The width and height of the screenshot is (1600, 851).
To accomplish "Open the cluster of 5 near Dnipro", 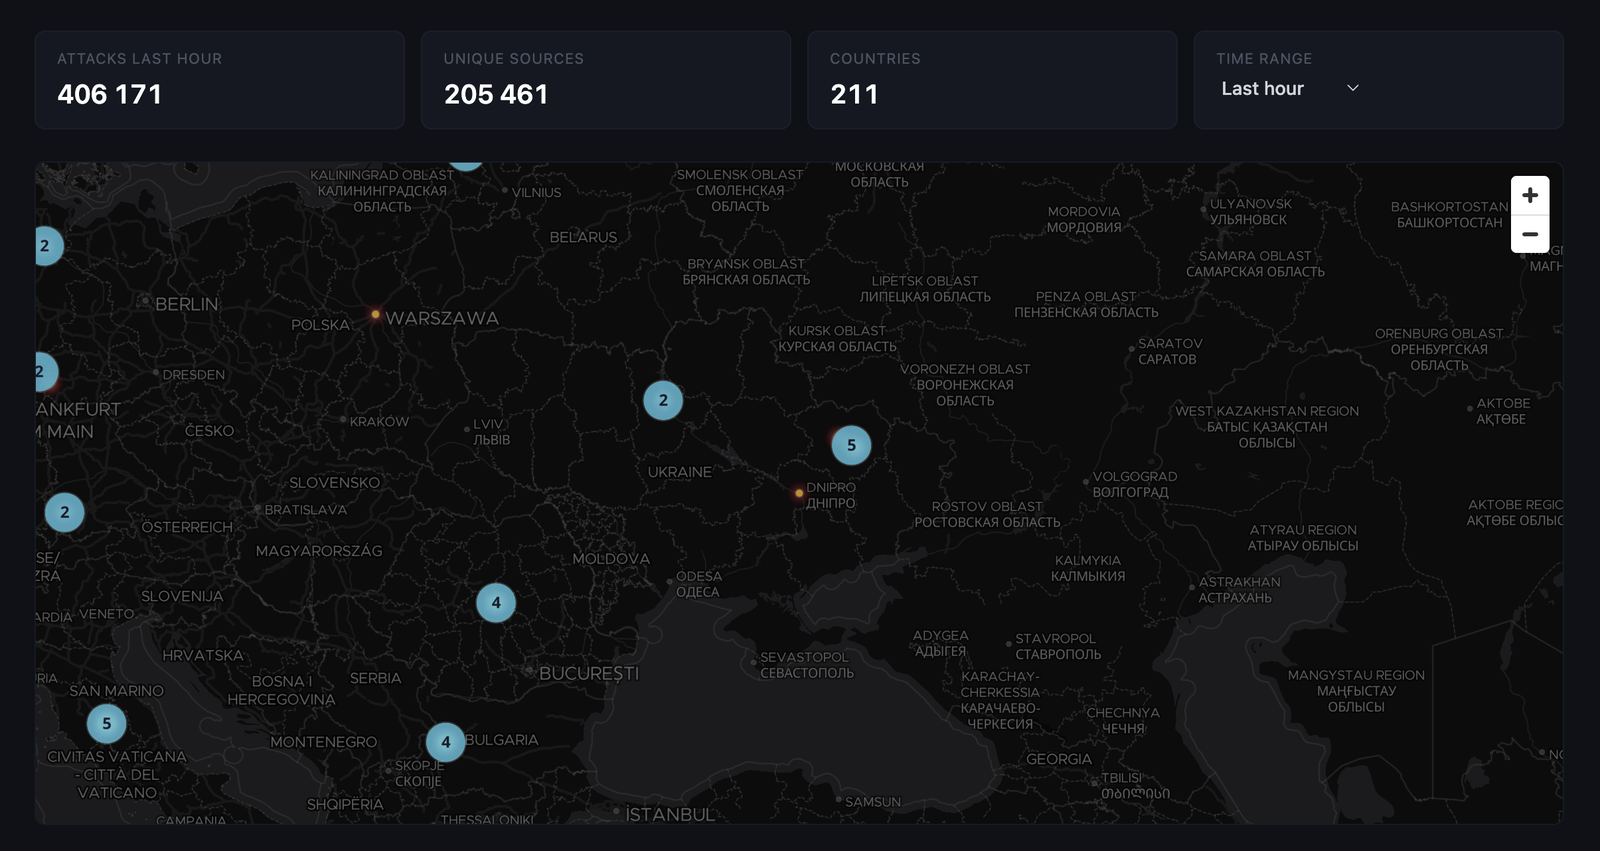I will click(851, 445).
